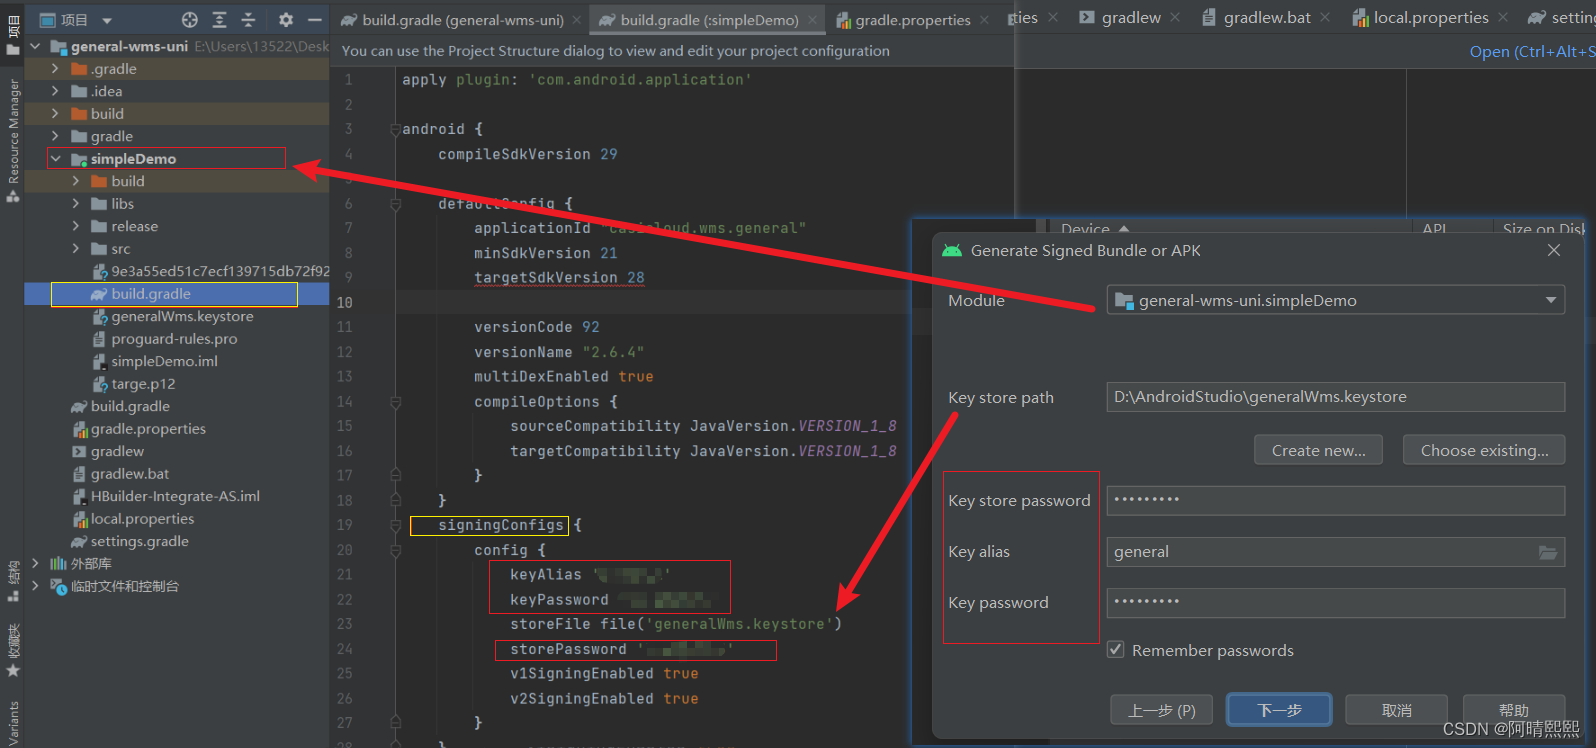Toggle the Remember passwords checkbox
This screenshot has height=748, width=1596.
coord(1115,650)
